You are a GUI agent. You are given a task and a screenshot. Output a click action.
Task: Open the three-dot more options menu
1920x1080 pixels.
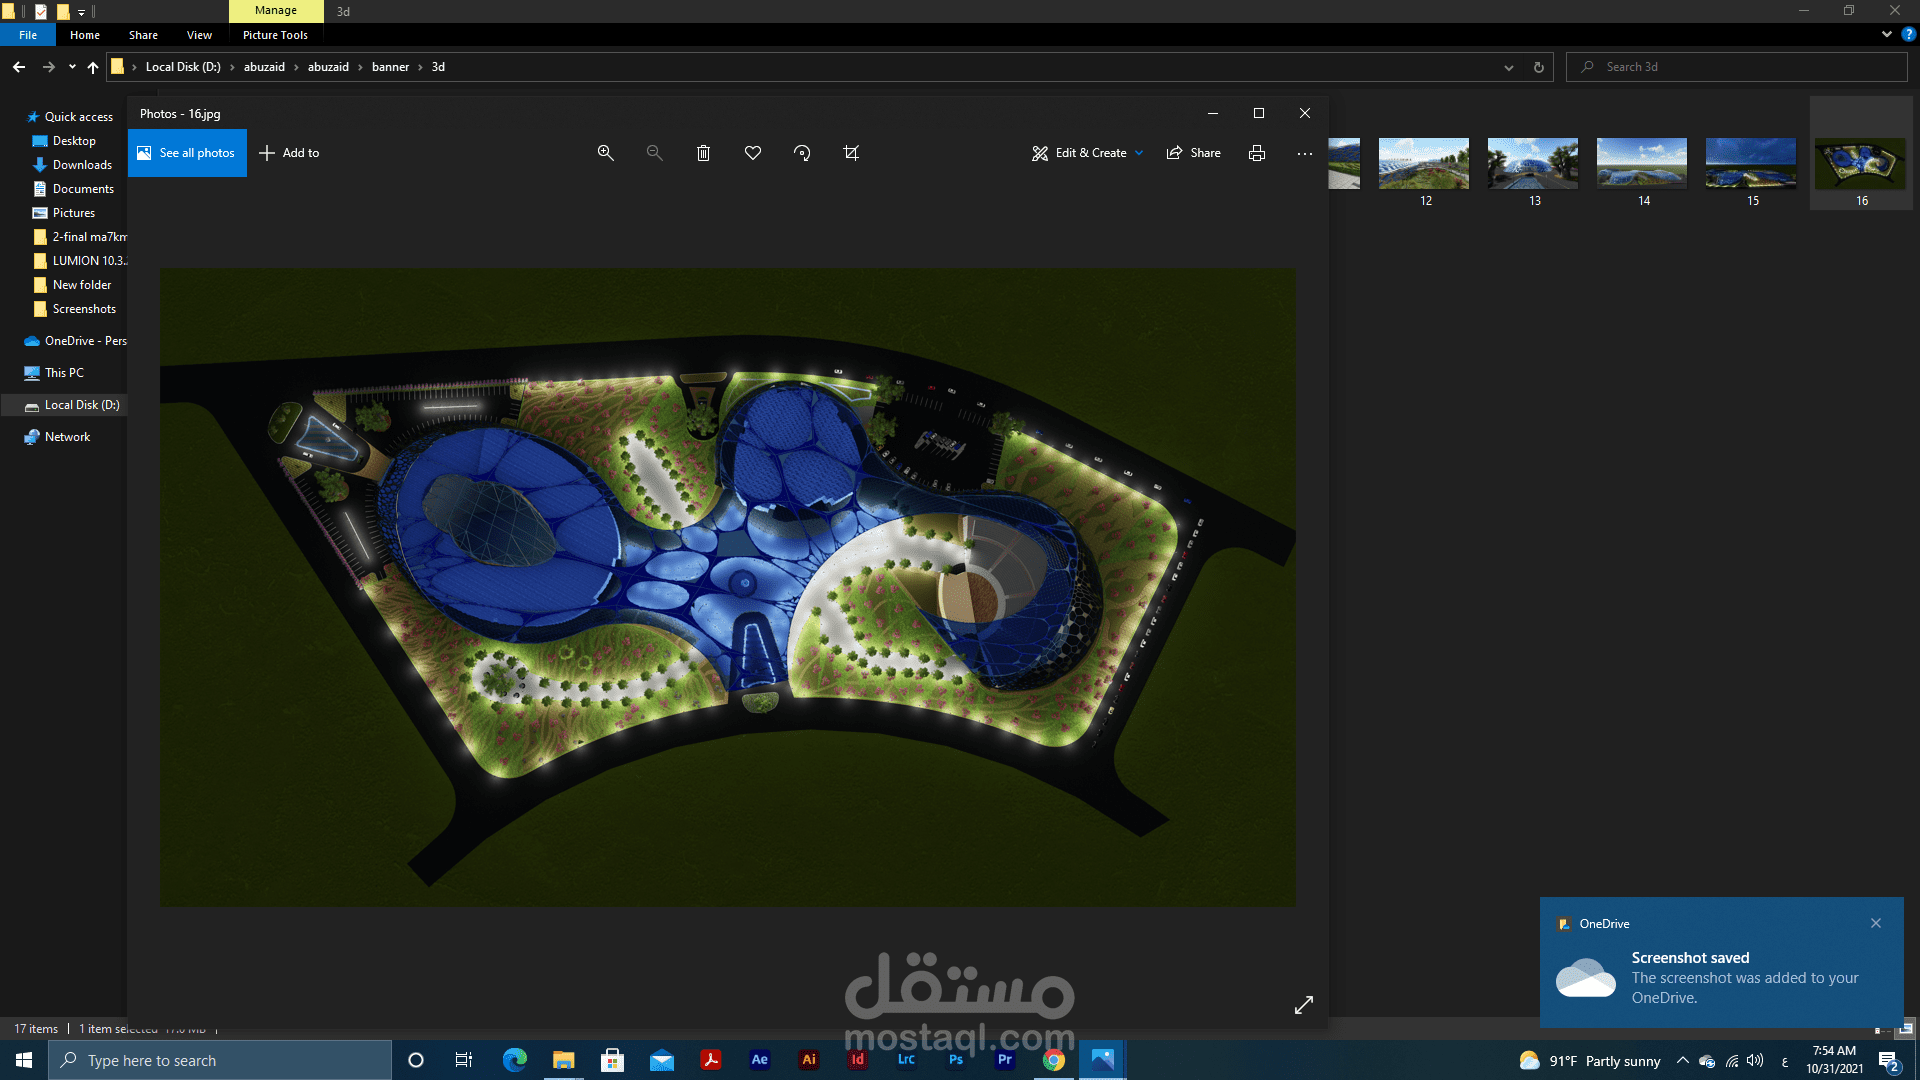(1305, 153)
